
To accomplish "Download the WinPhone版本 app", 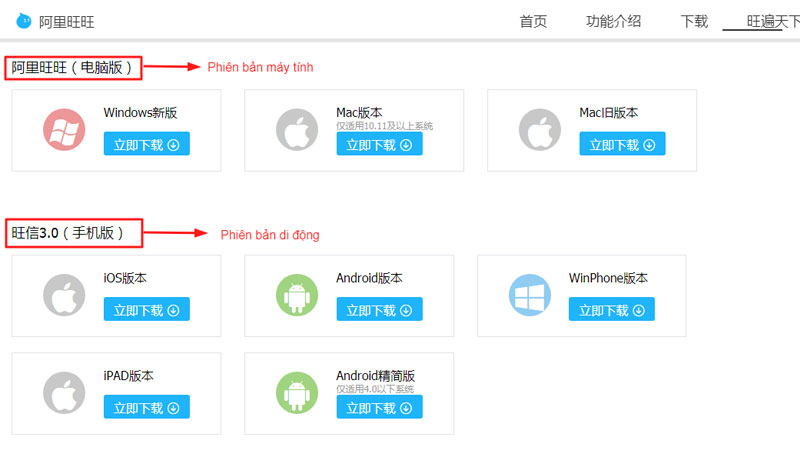I will click(x=612, y=309).
